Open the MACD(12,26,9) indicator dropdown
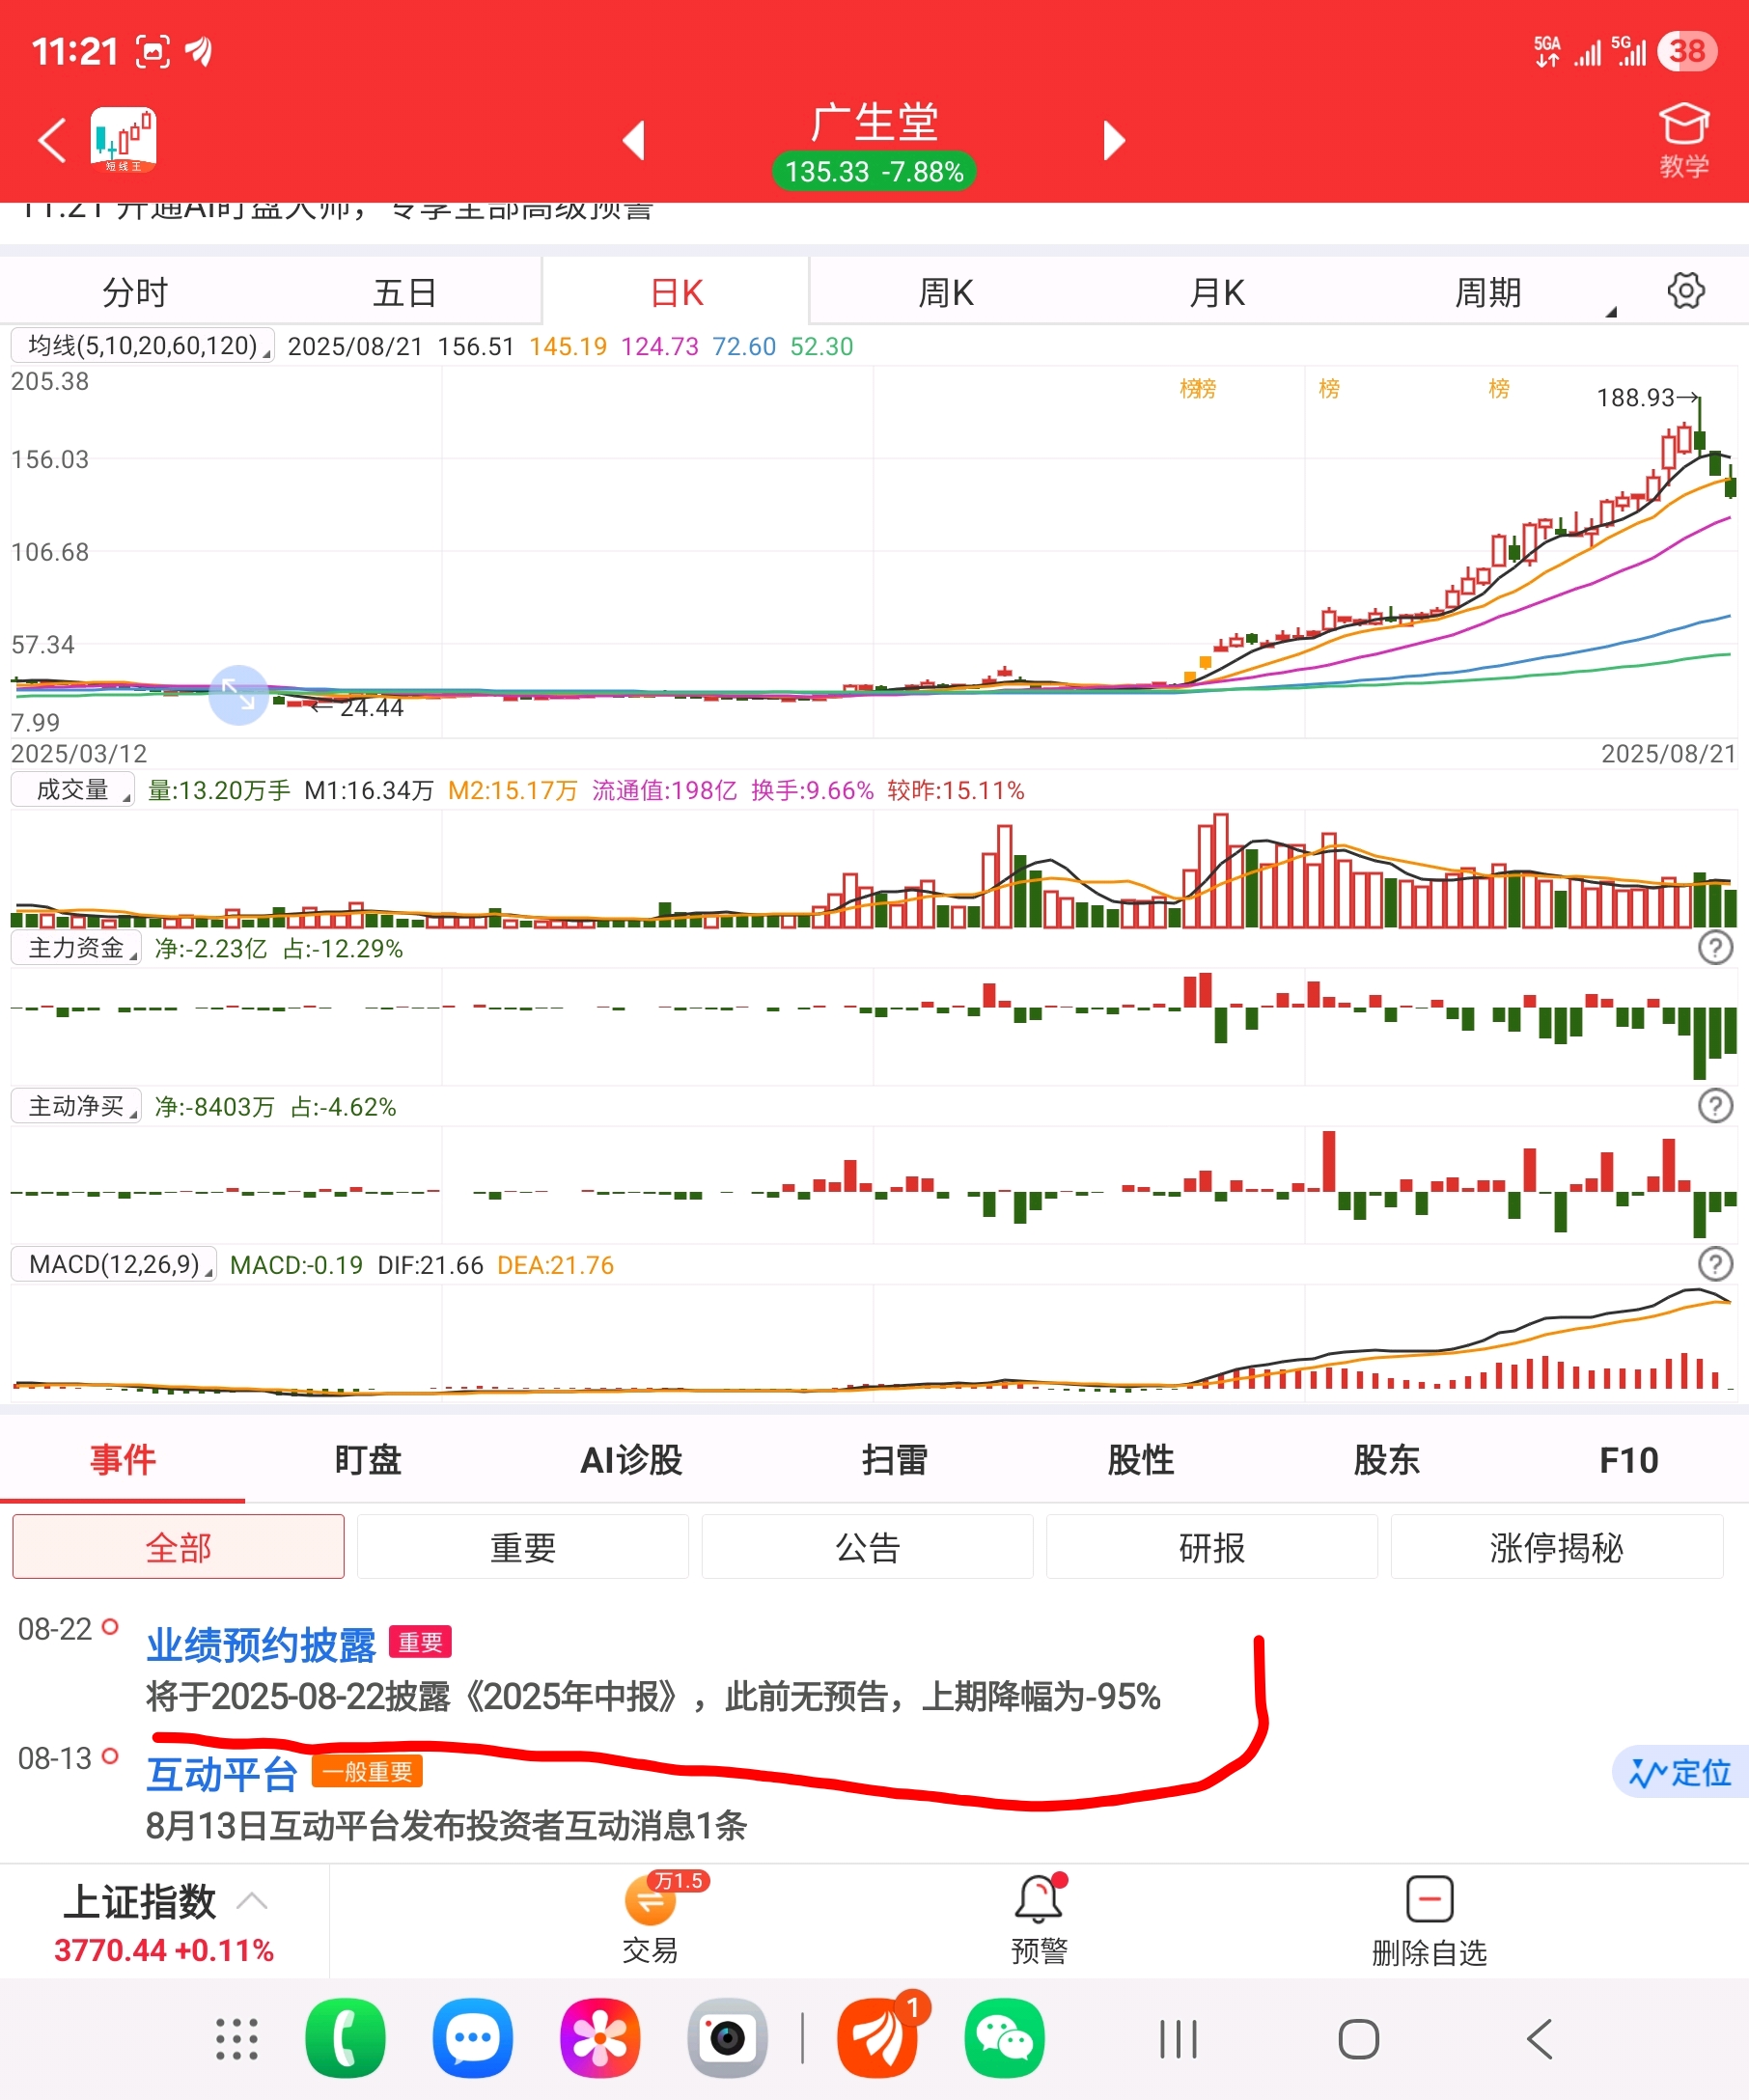This screenshot has height=2100, width=1749. tap(114, 1263)
